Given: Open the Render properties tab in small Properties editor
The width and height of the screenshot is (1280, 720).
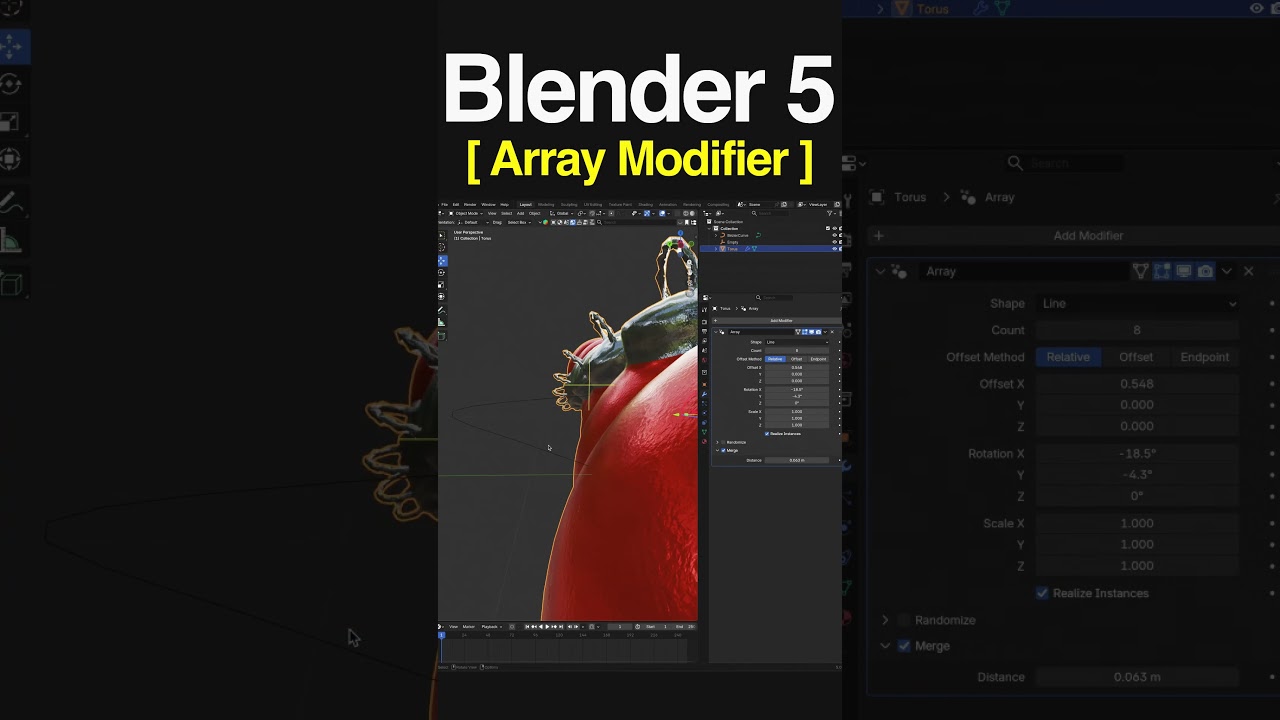Looking at the screenshot, I should click(x=704, y=322).
